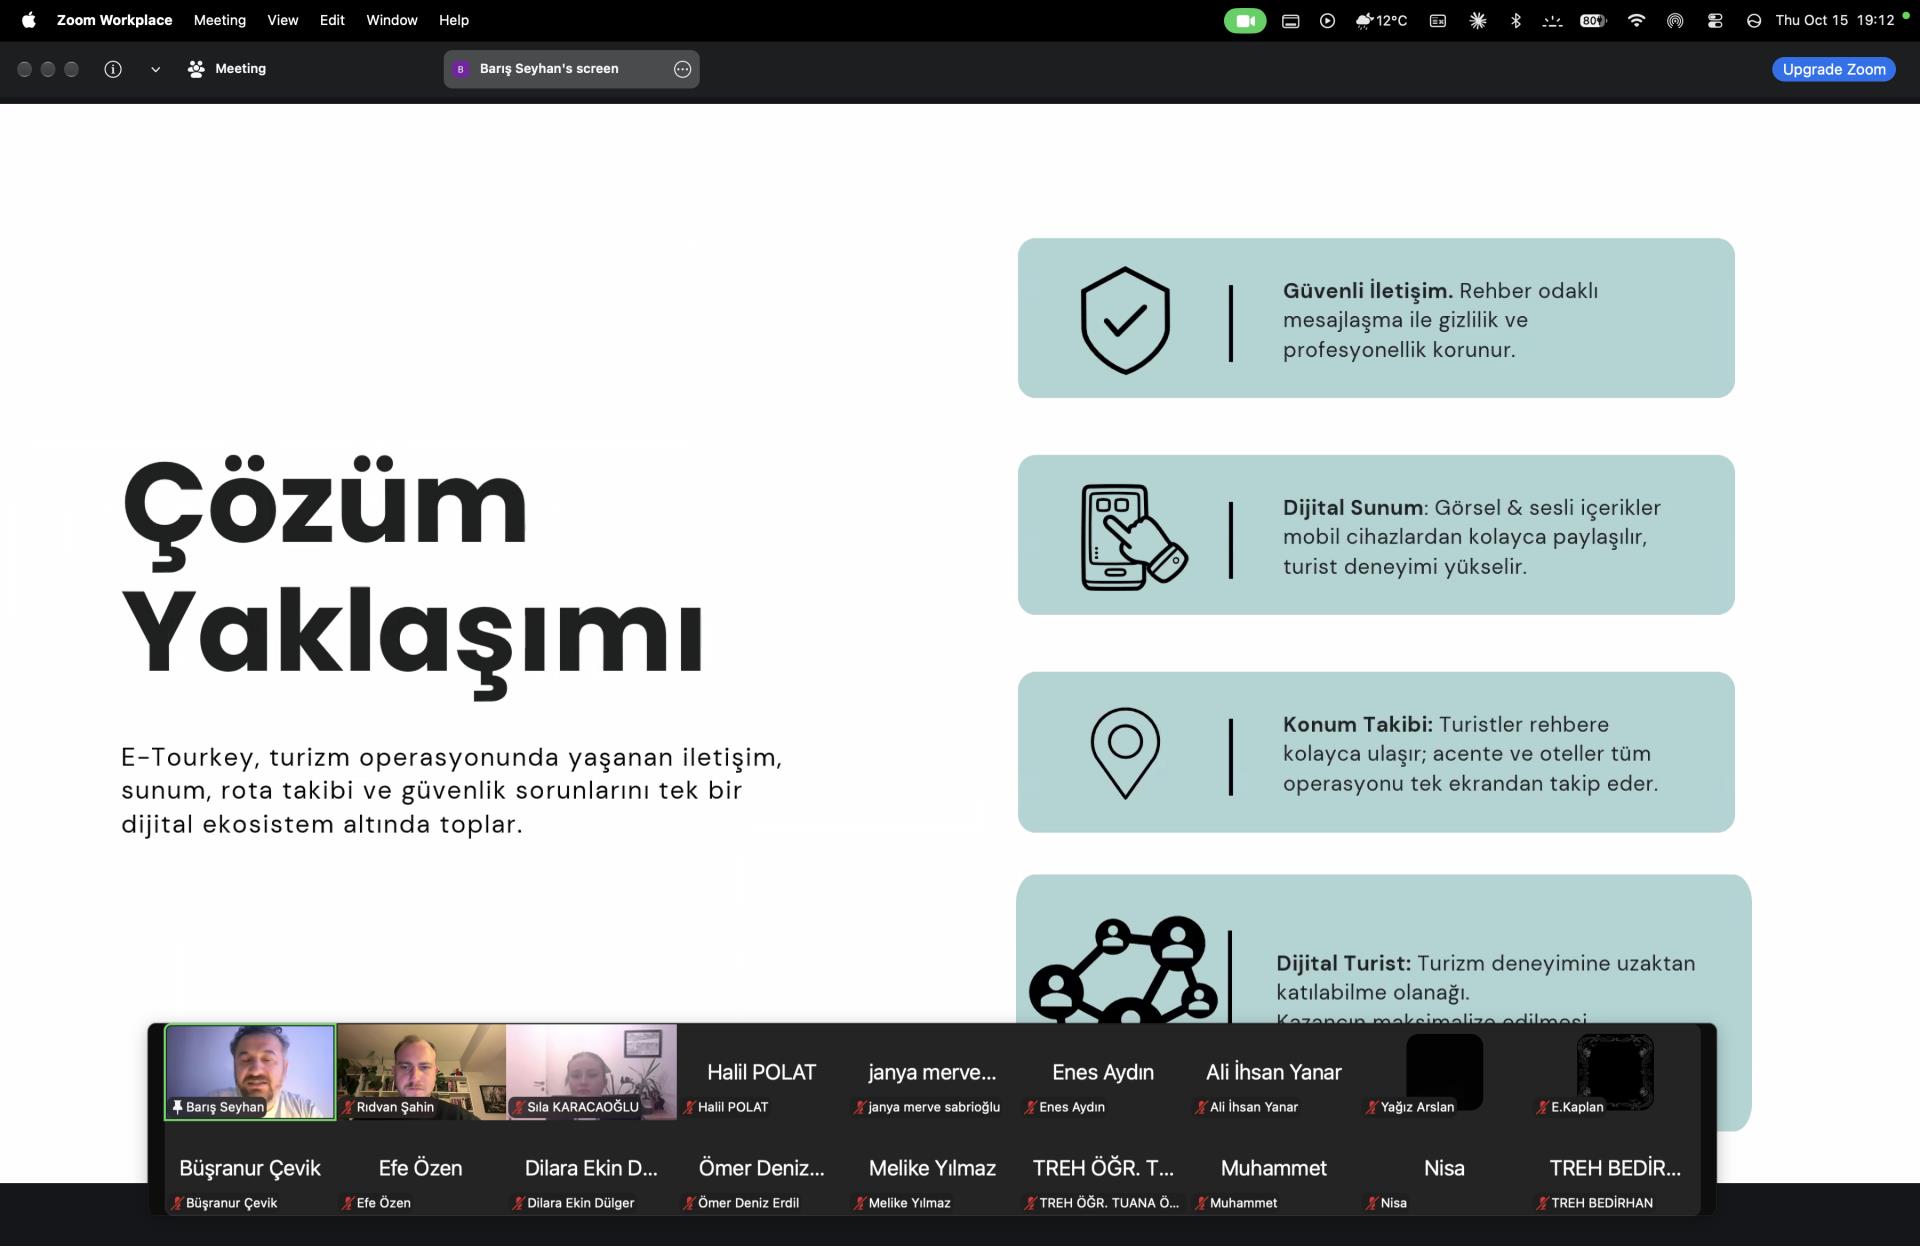Open the meeting information icon
The width and height of the screenshot is (1920, 1246).
pos(113,69)
